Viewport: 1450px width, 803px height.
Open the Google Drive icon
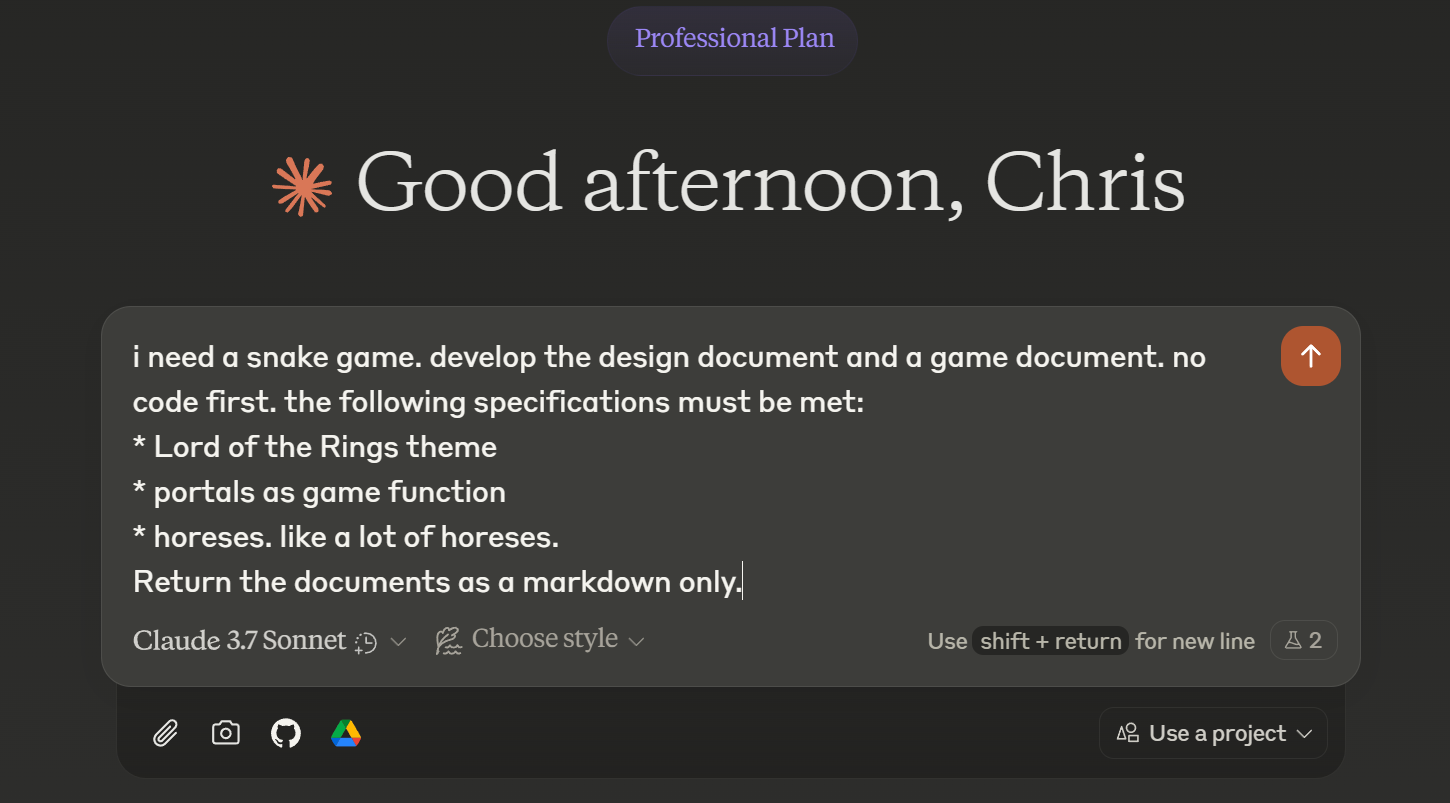click(x=346, y=733)
